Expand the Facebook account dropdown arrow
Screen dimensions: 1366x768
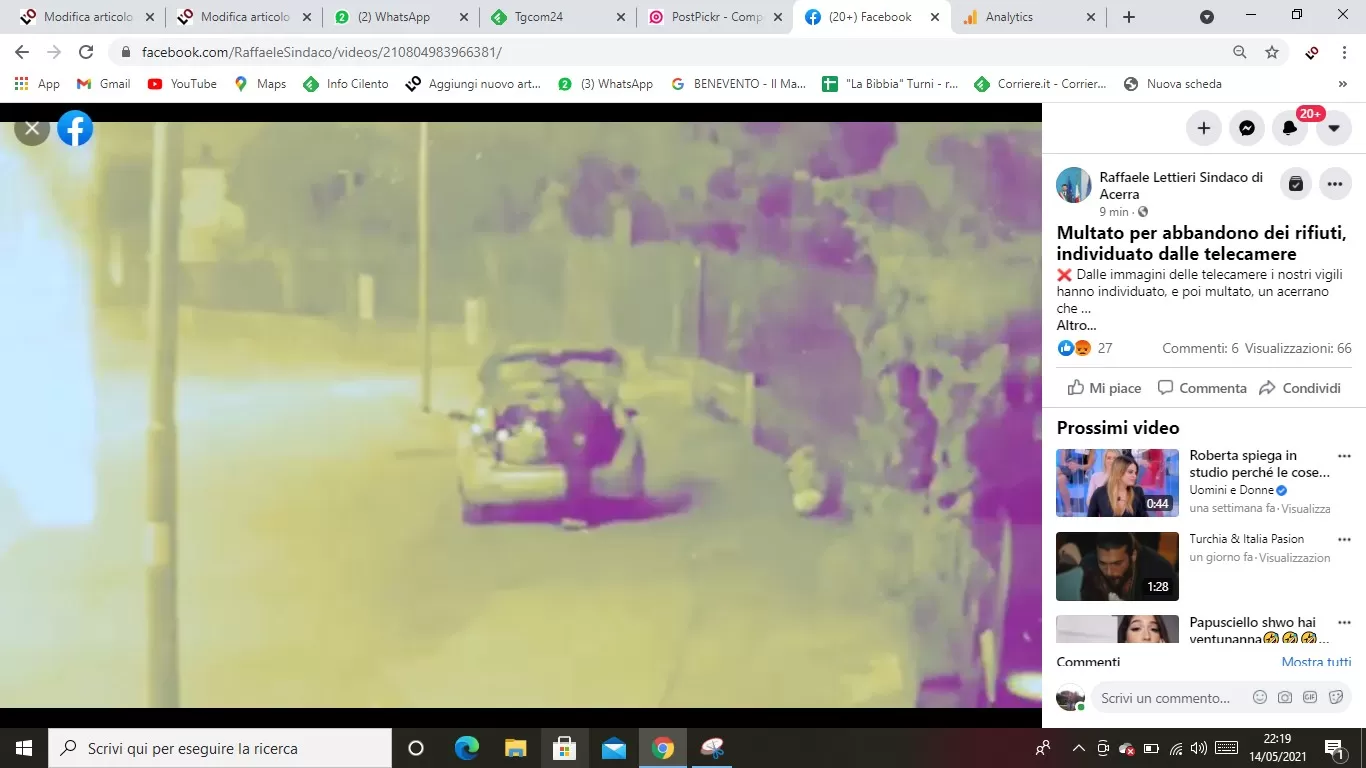(x=1334, y=128)
